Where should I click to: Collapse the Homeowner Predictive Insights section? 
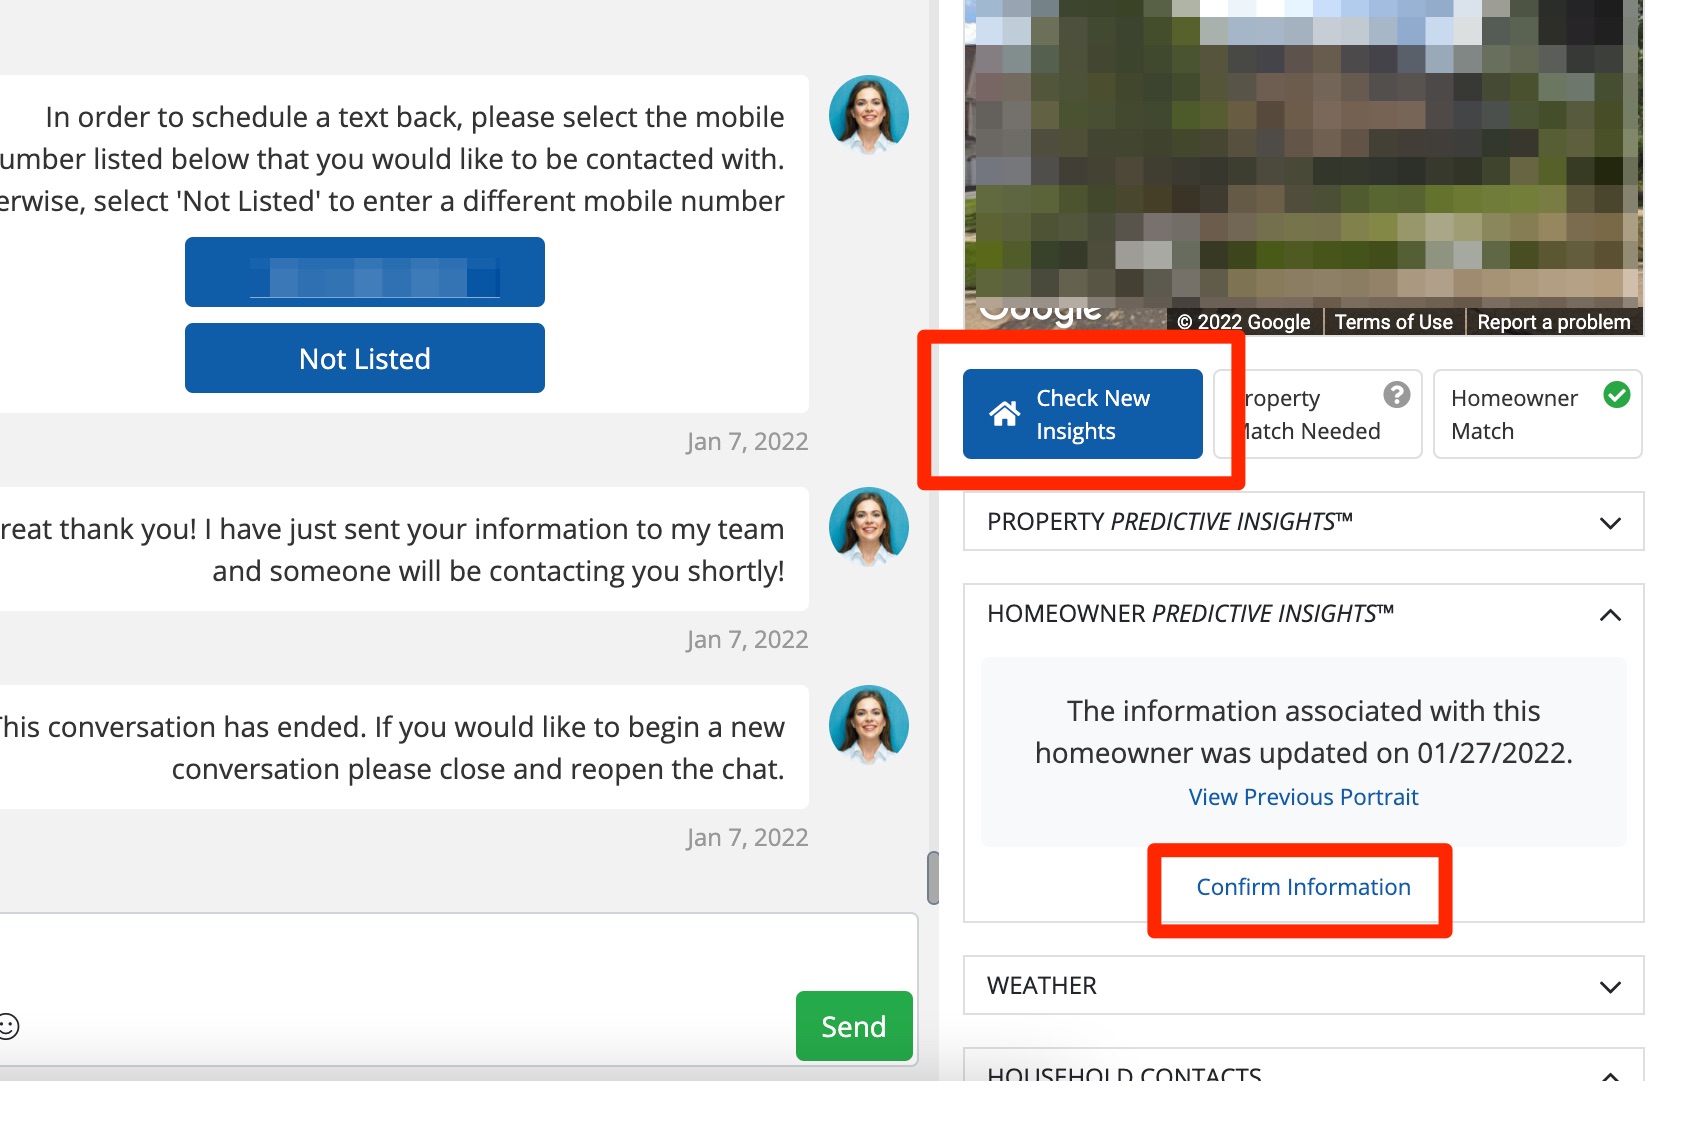coord(1609,615)
